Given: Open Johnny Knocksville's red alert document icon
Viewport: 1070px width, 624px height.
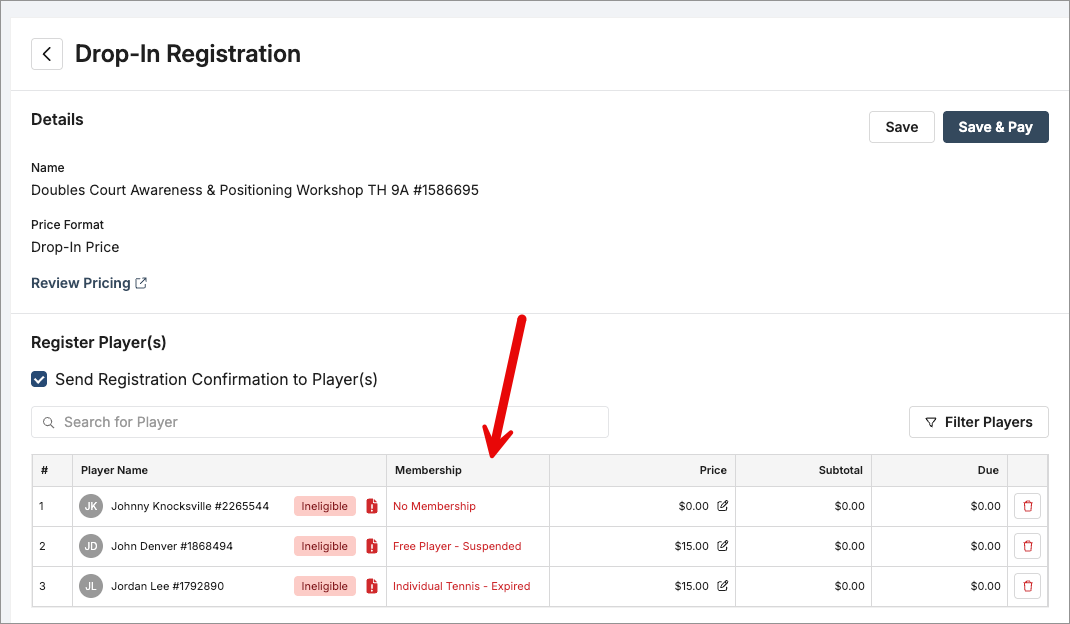Looking at the screenshot, I should click(x=372, y=506).
